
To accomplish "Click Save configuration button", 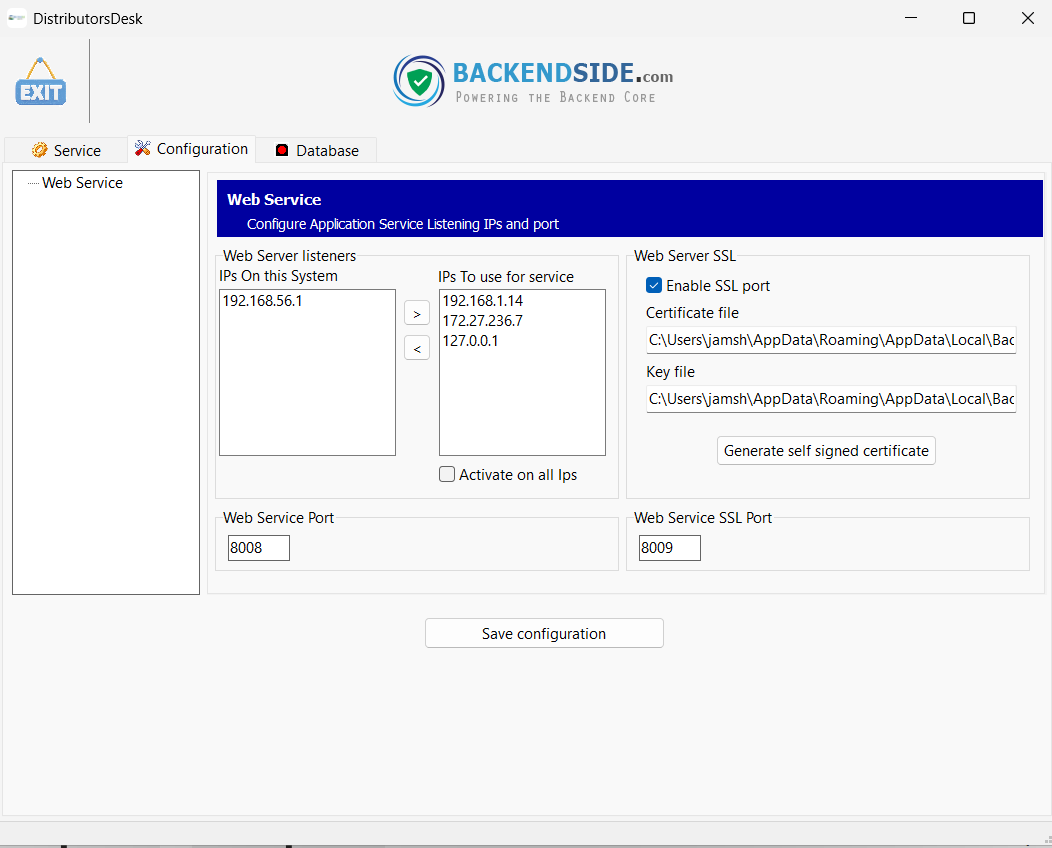I will [x=544, y=633].
